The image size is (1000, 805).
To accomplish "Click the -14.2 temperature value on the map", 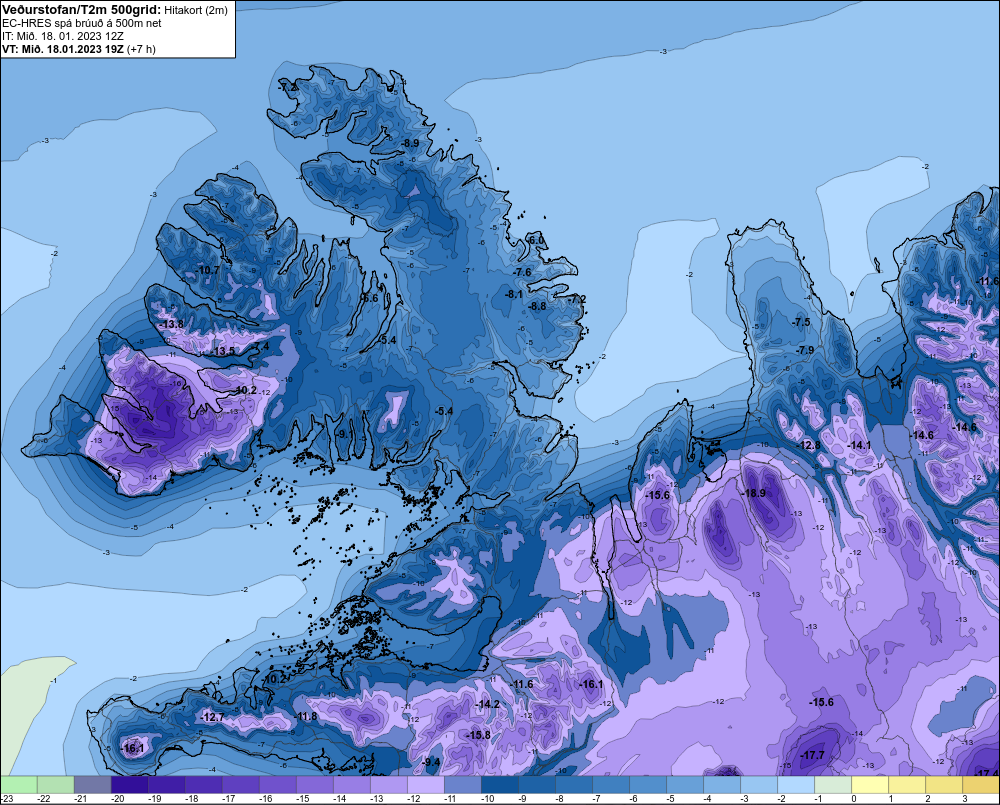I will pyautogui.click(x=488, y=704).
